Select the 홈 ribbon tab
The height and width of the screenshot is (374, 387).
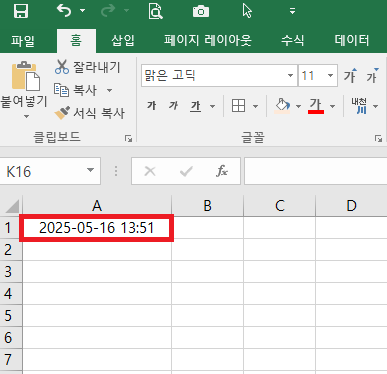(x=76, y=41)
